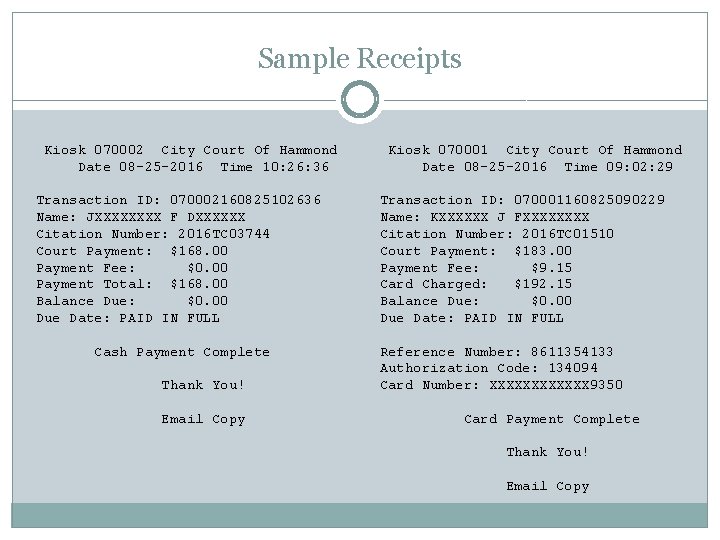This screenshot has width=720, height=540.
Task: Click Authorization Code 134094
Action: (489, 368)
